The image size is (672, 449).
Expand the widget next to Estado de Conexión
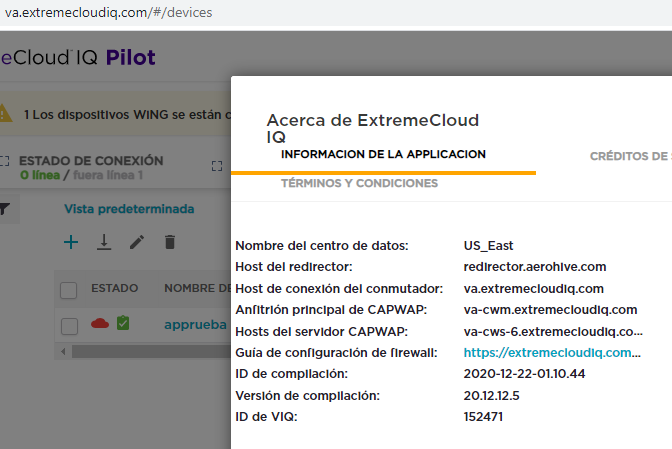click(218, 165)
